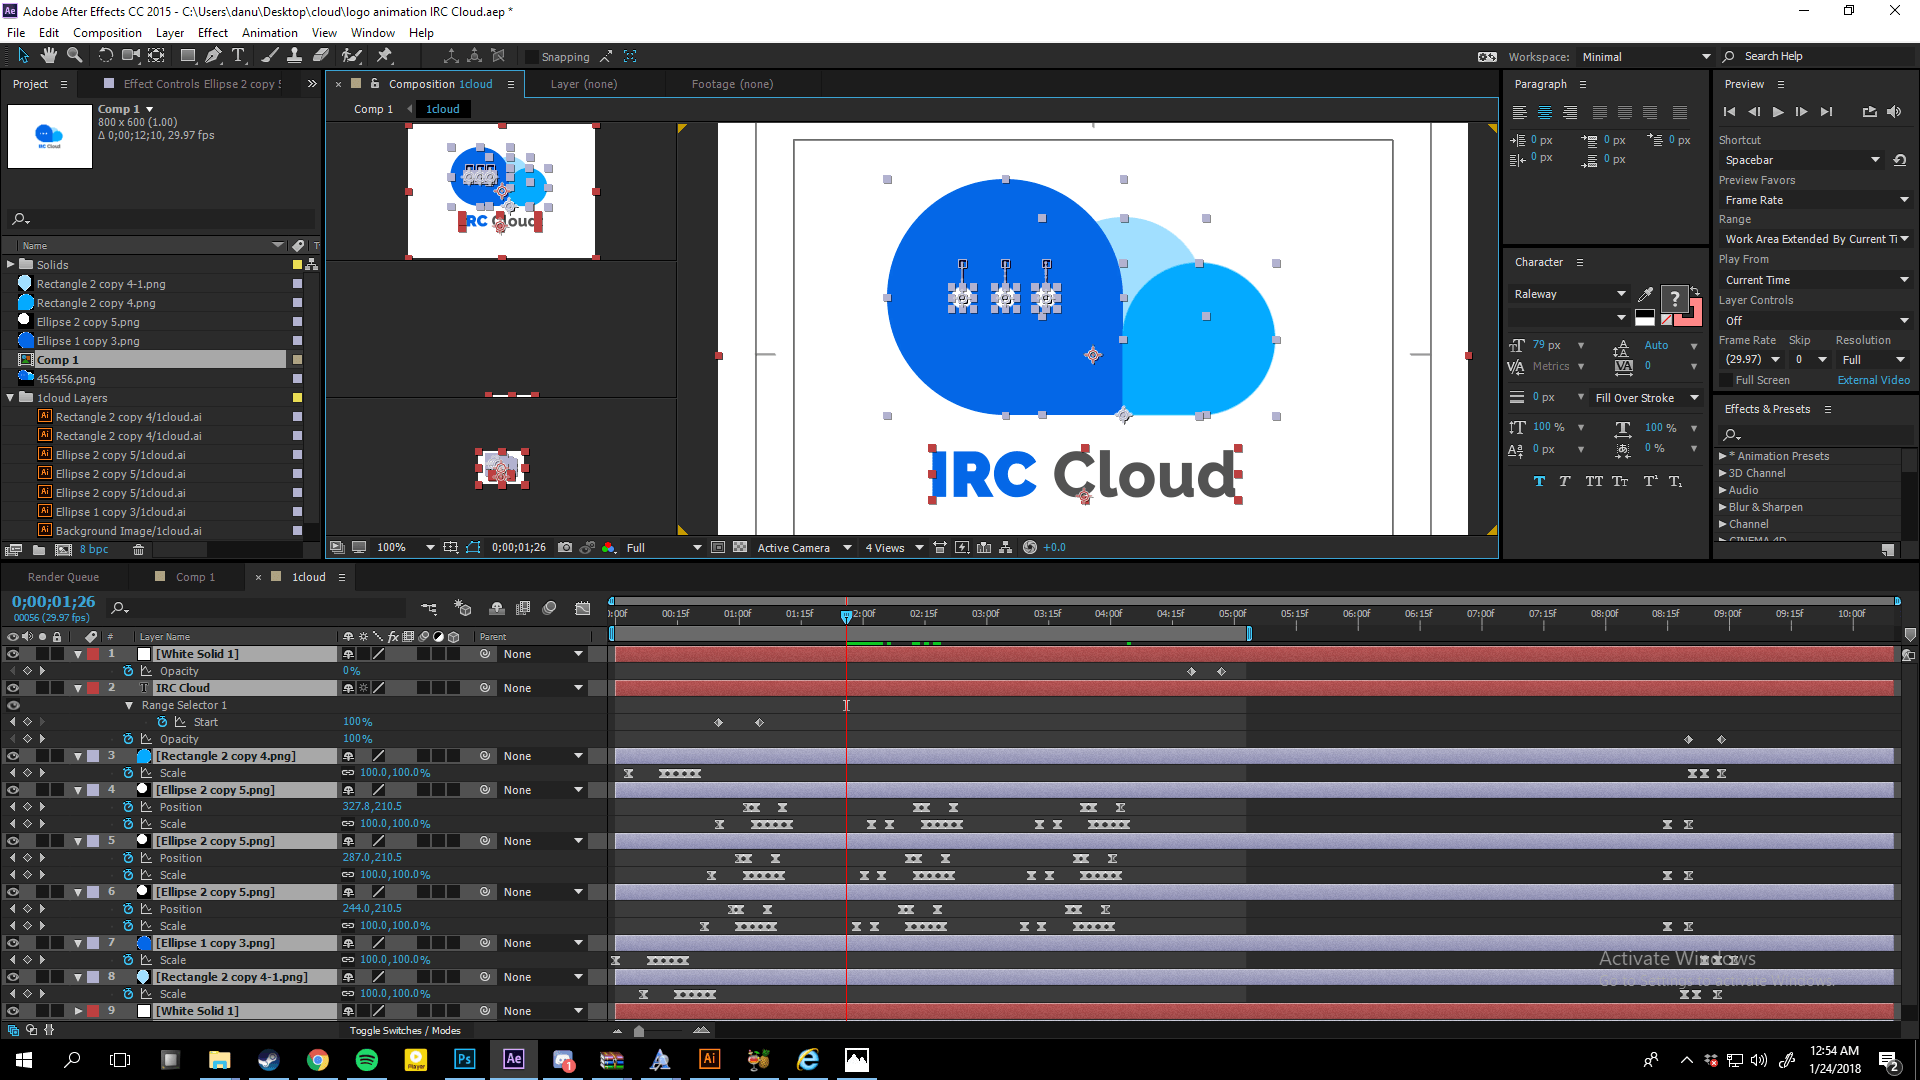Open Effect Controls panel tab

point(202,84)
